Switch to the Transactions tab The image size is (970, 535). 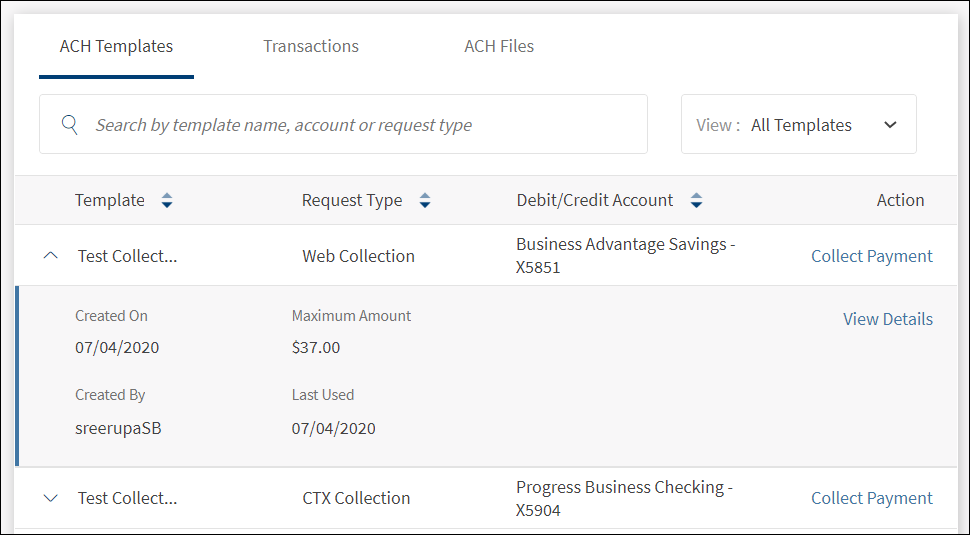pyautogui.click(x=311, y=46)
